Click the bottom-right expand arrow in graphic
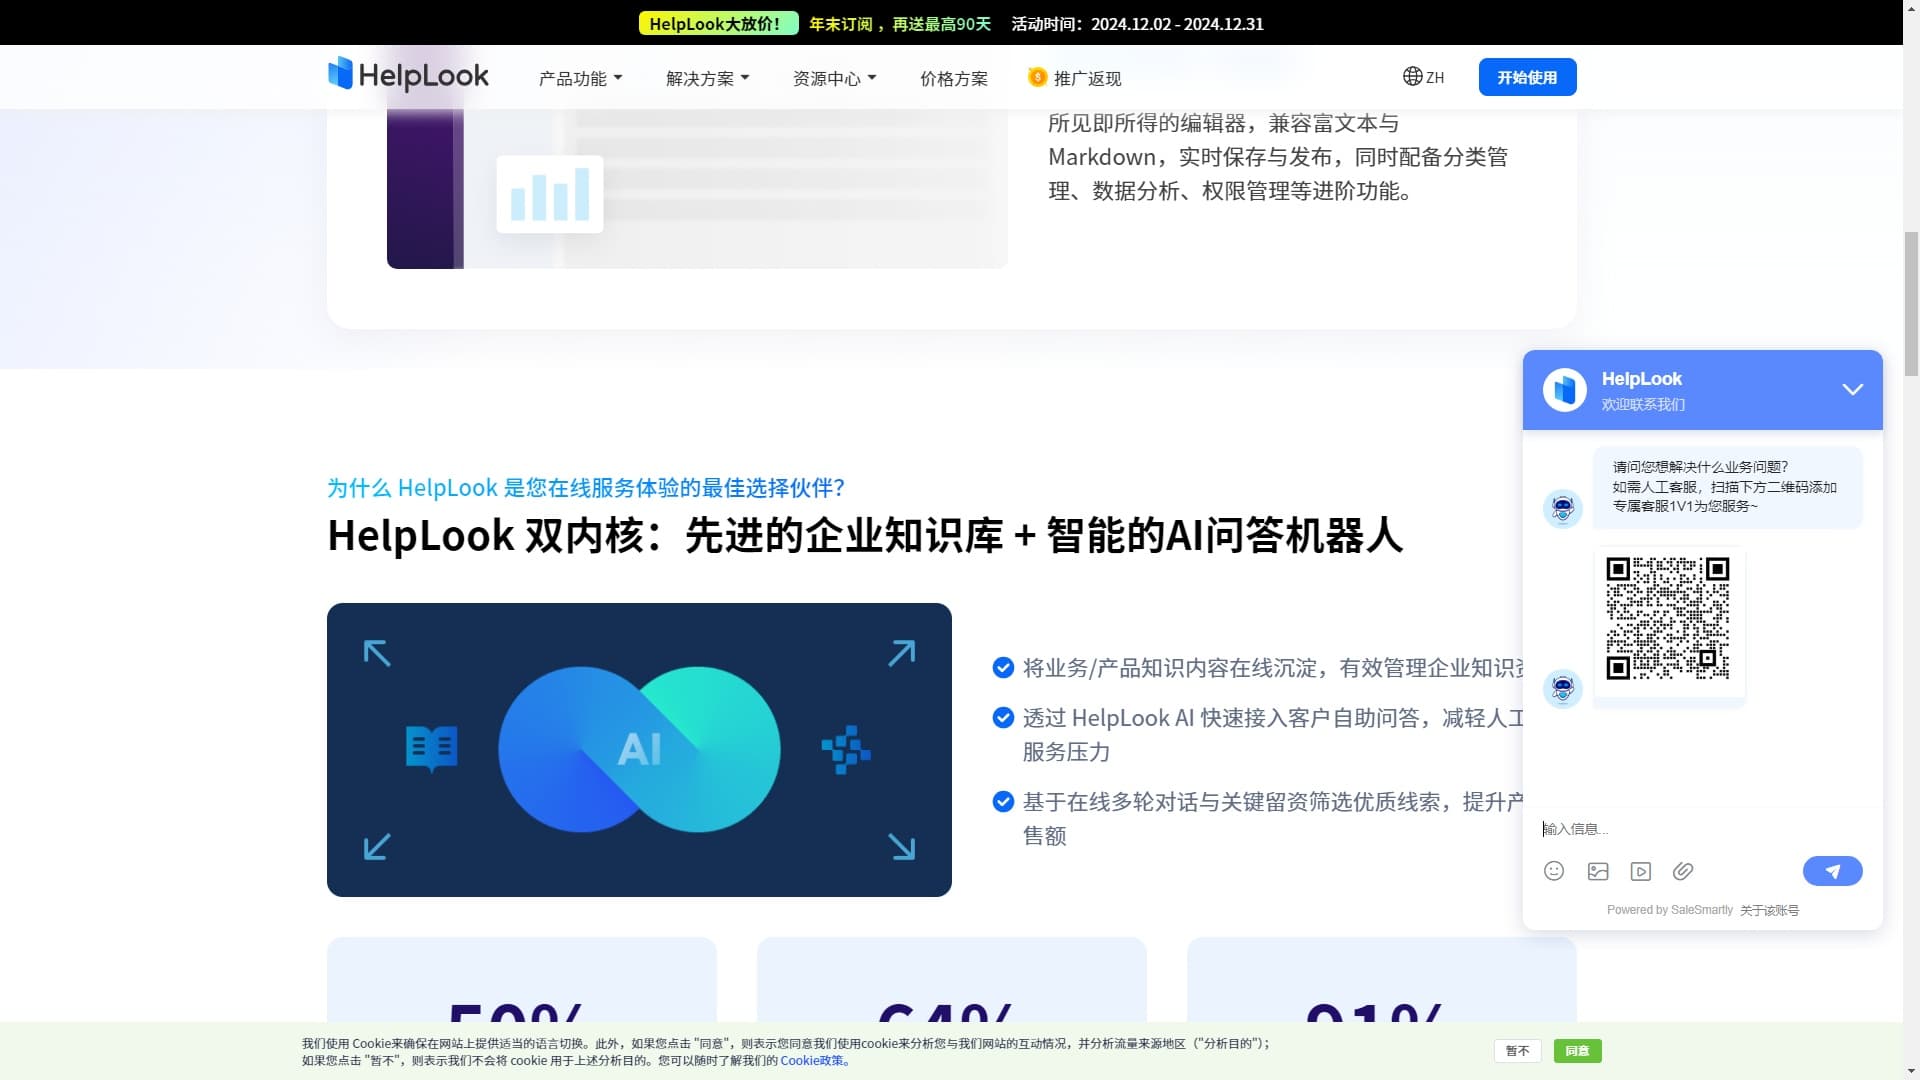The height and width of the screenshot is (1080, 1920). (x=901, y=846)
